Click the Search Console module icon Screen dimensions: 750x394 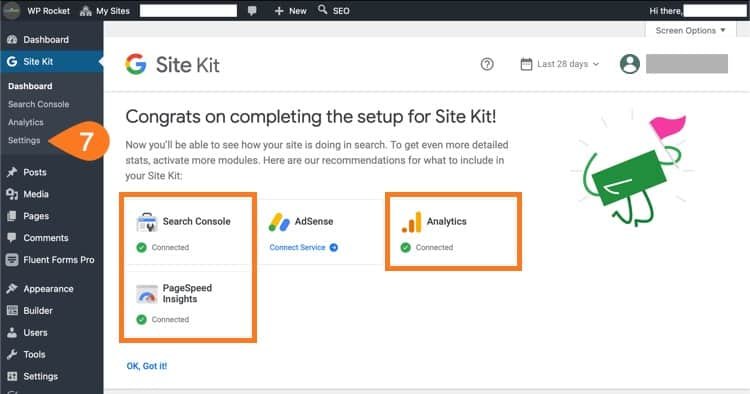pos(147,222)
